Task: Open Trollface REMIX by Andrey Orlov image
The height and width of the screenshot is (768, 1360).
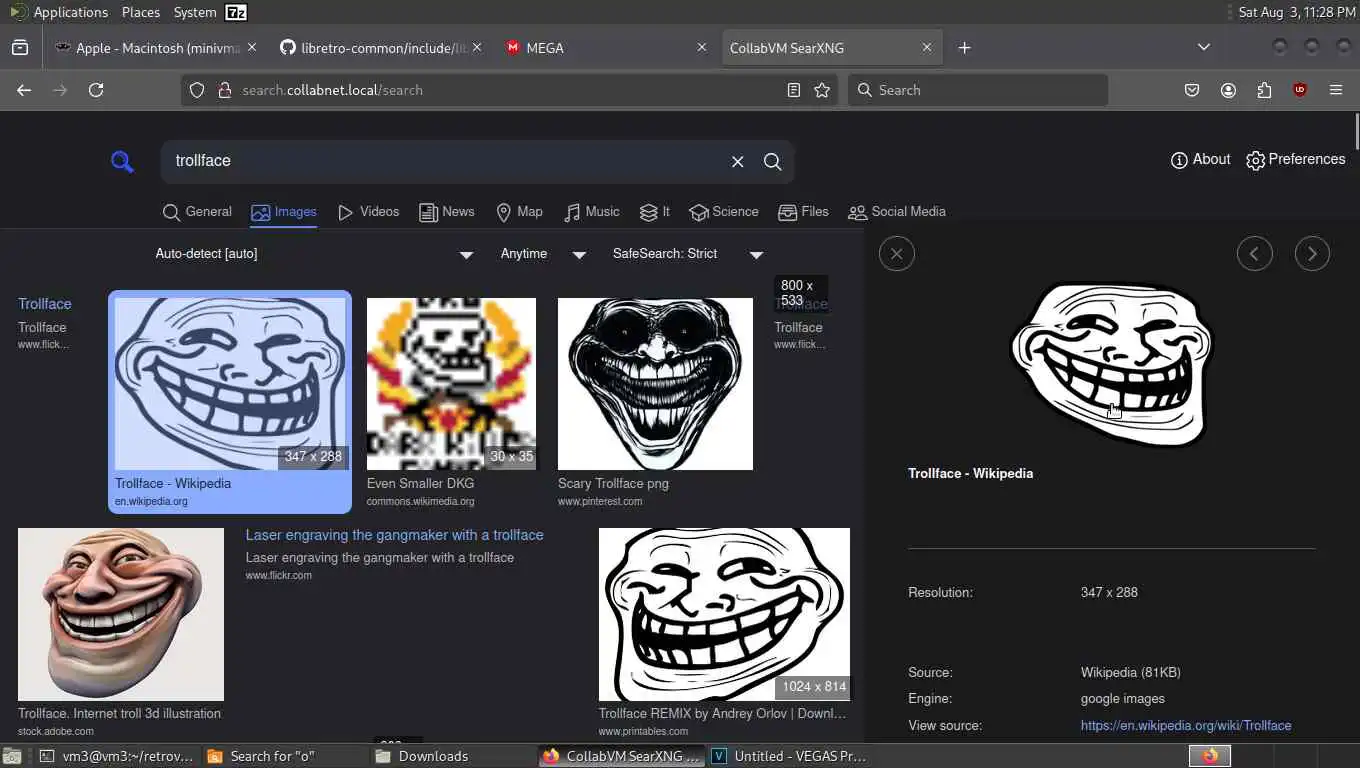Action: pyautogui.click(x=724, y=614)
